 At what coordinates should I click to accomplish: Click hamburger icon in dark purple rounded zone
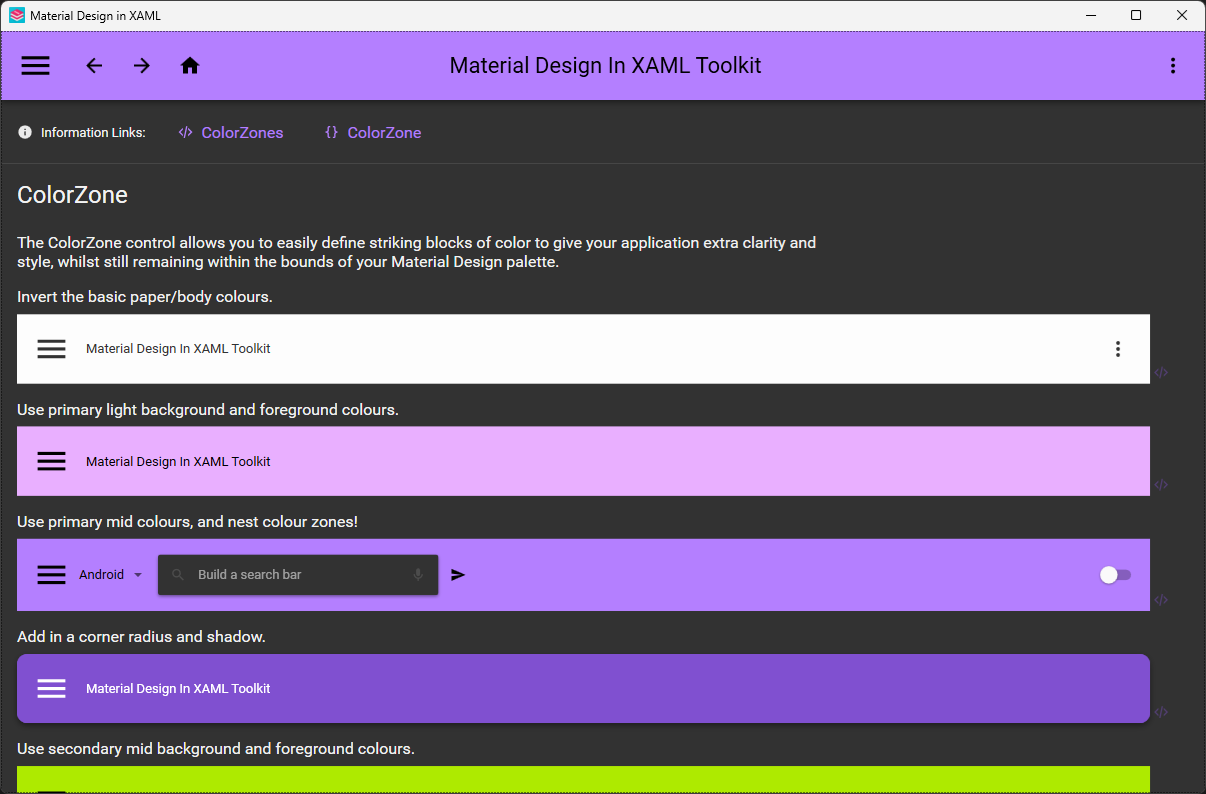(x=52, y=689)
